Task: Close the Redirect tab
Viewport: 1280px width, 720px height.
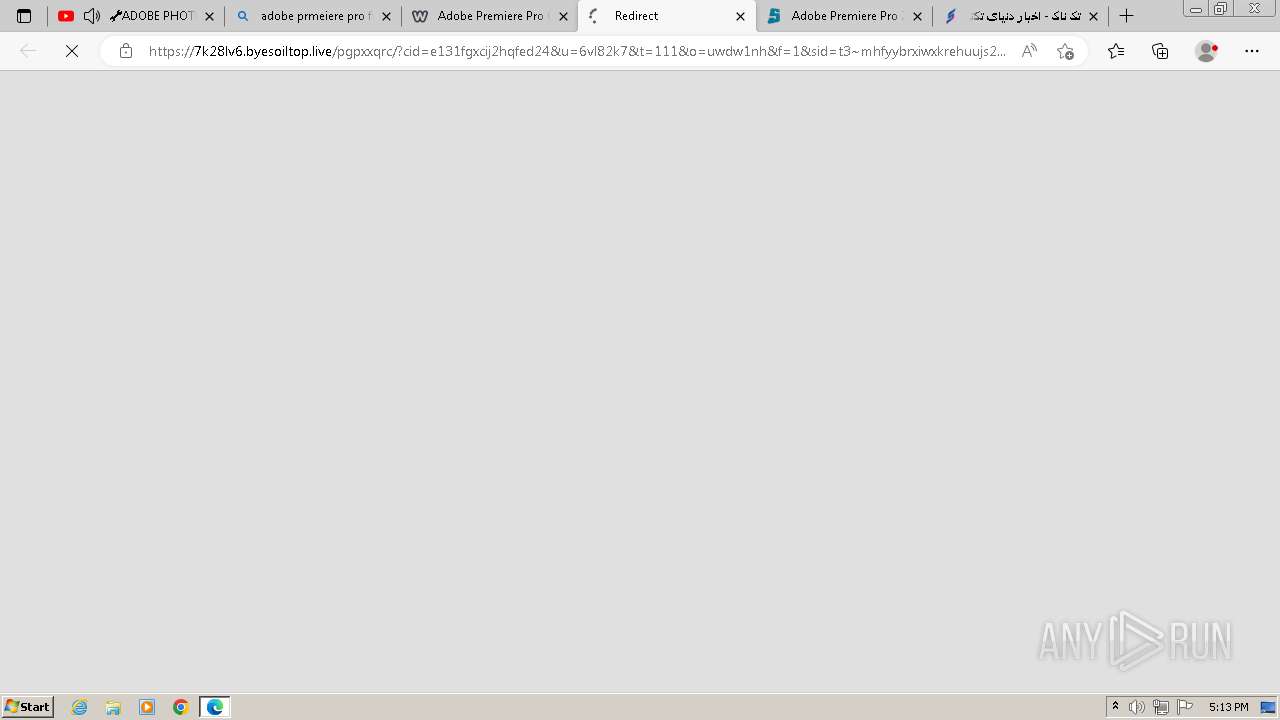Action: (740, 17)
